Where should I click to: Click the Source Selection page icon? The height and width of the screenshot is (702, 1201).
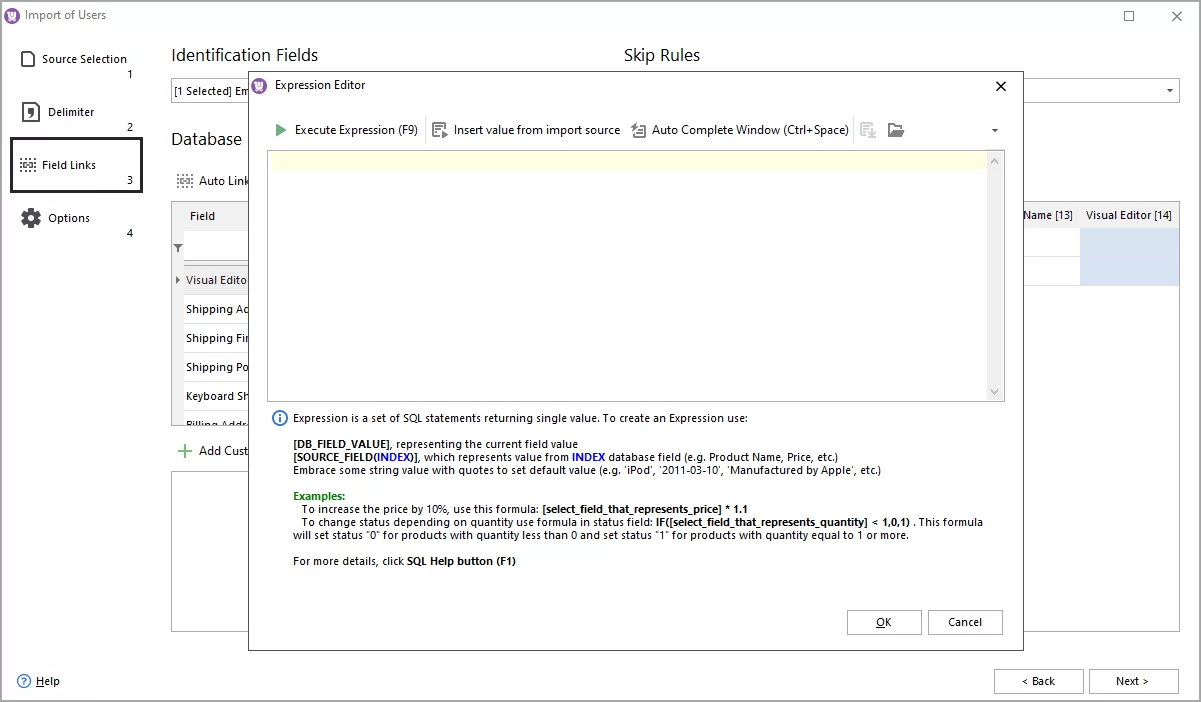tap(30, 59)
